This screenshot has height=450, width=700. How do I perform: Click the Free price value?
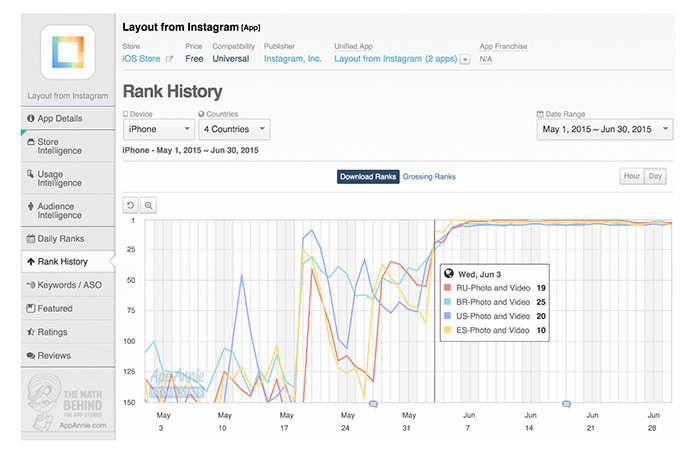pyautogui.click(x=194, y=58)
